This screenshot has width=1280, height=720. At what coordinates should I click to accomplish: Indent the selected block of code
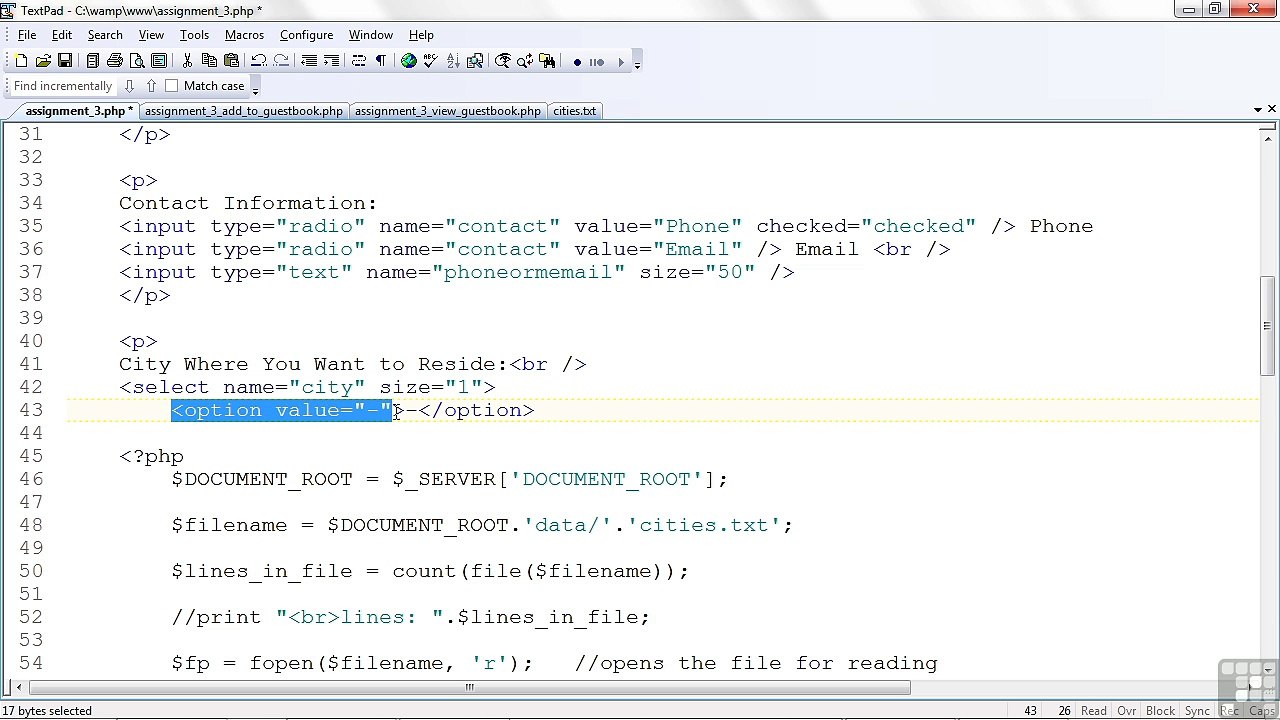[331, 61]
